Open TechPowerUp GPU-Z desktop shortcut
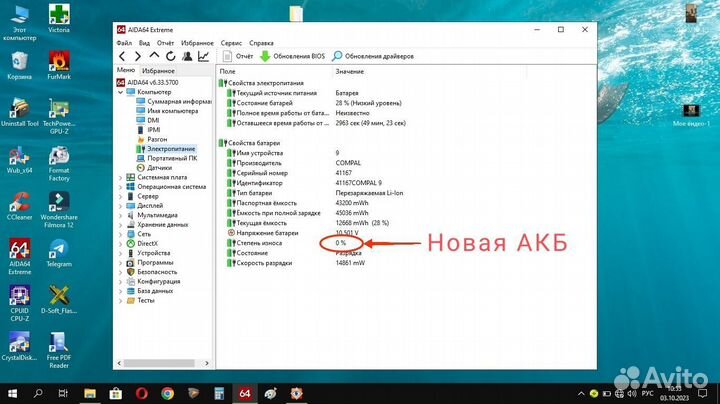Image resolution: width=720 pixels, height=404 pixels. coord(59,117)
